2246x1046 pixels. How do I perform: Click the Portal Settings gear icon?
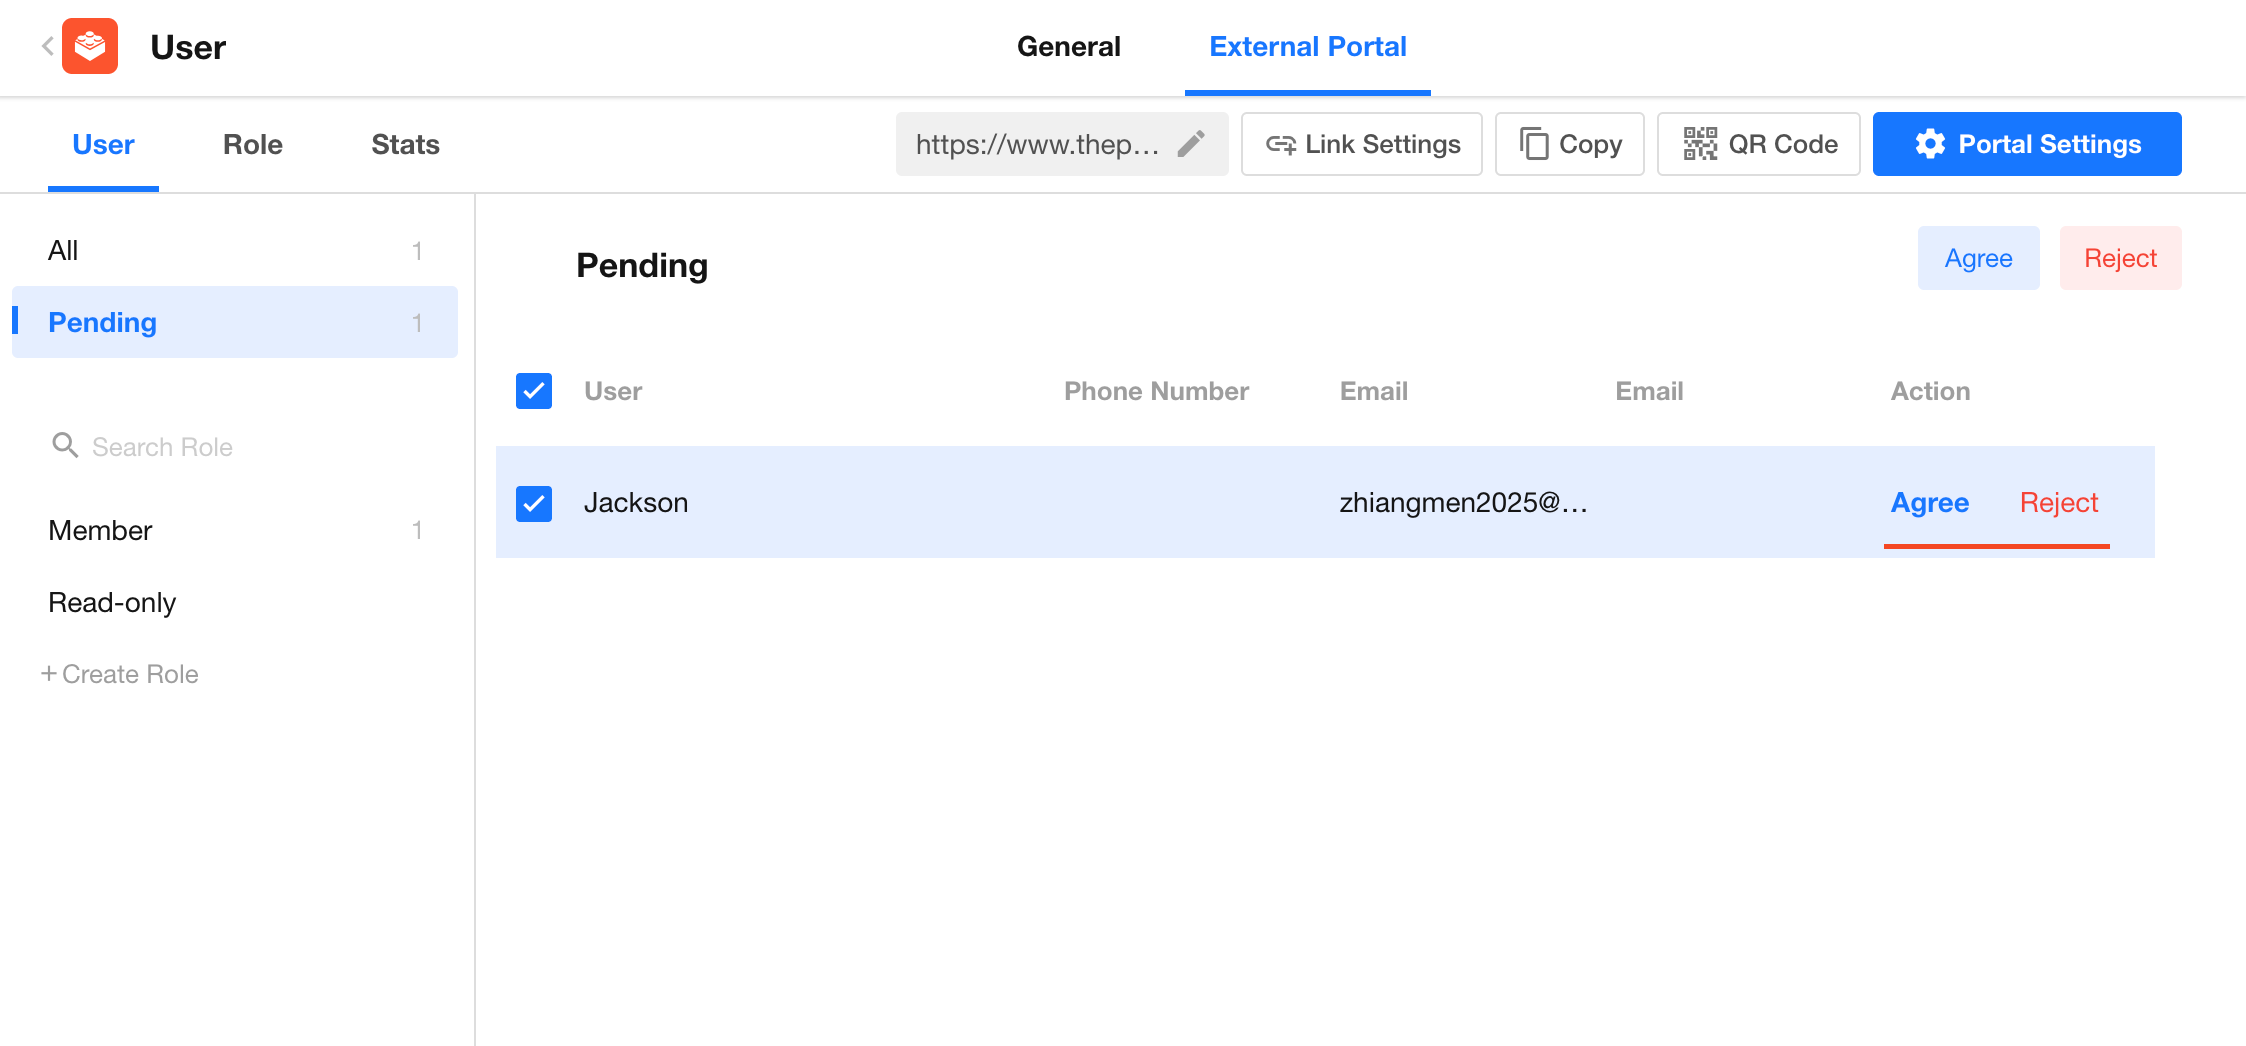point(1930,144)
